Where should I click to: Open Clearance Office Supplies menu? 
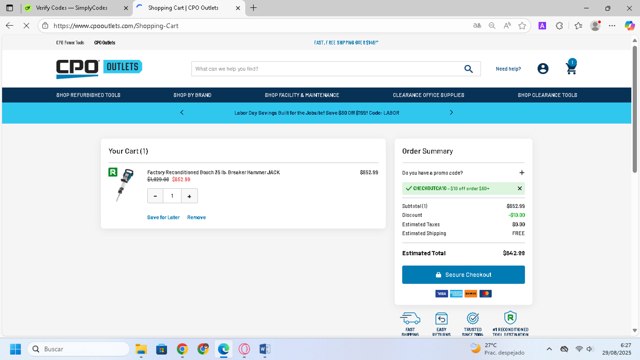(x=429, y=95)
